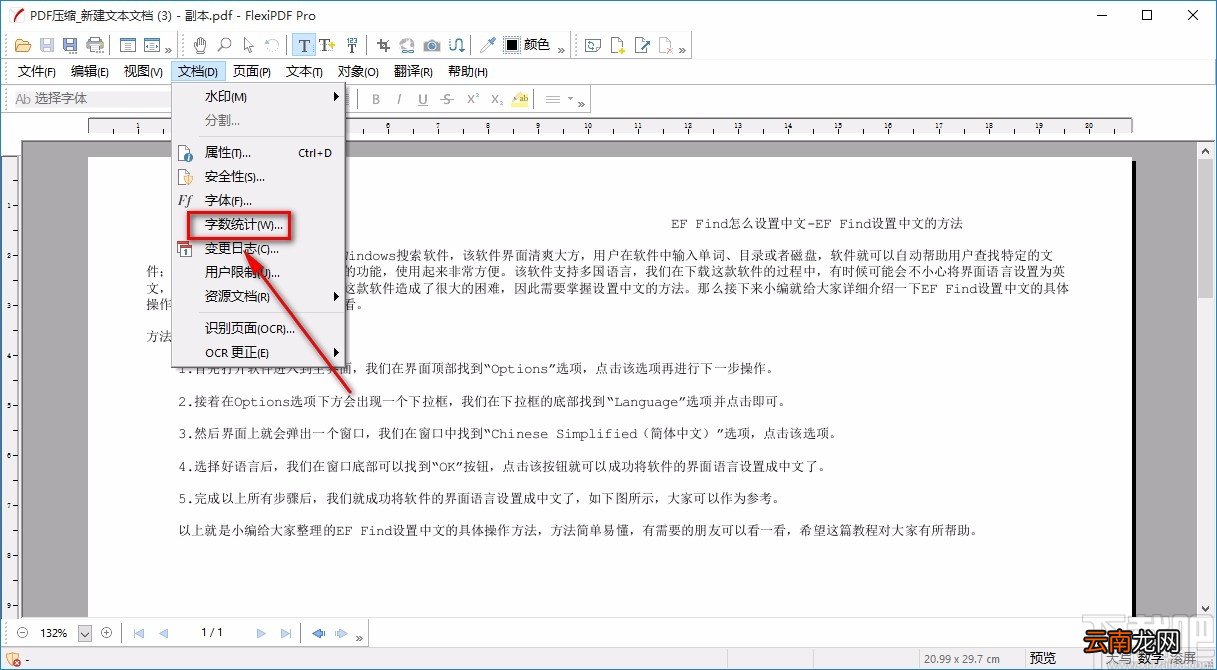Click the Insert new page icon
Screen dimensions: 1217x670
pyautogui.click(x=618, y=45)
